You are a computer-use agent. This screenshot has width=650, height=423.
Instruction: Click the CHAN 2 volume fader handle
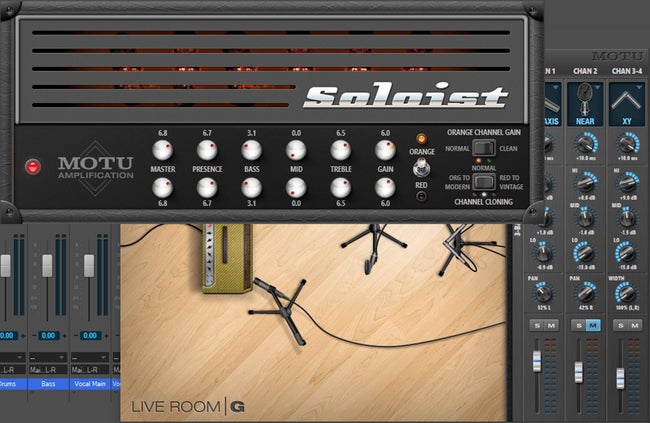pos(578,372)
